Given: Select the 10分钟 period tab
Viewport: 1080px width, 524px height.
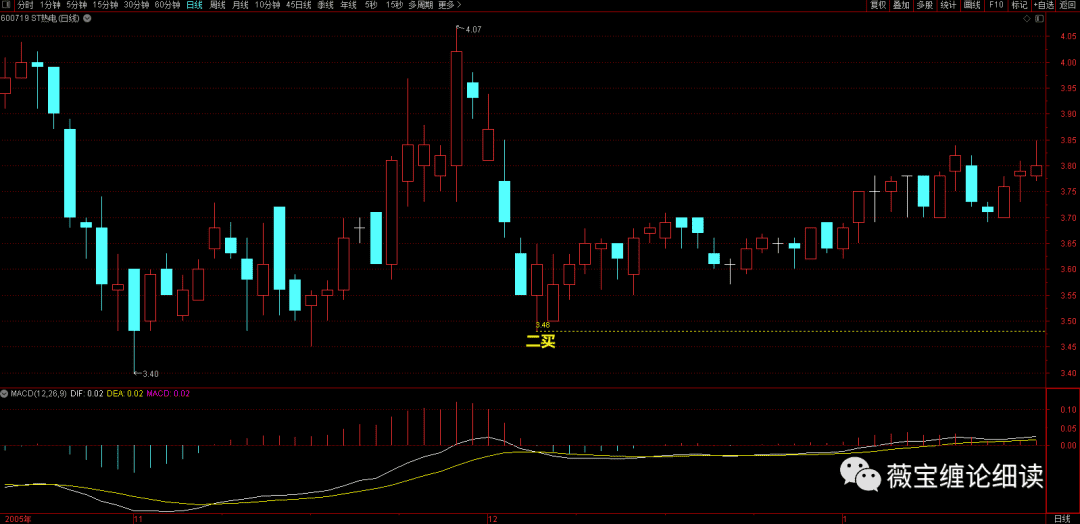Looking at the screenshot, I should coord(267,6).
